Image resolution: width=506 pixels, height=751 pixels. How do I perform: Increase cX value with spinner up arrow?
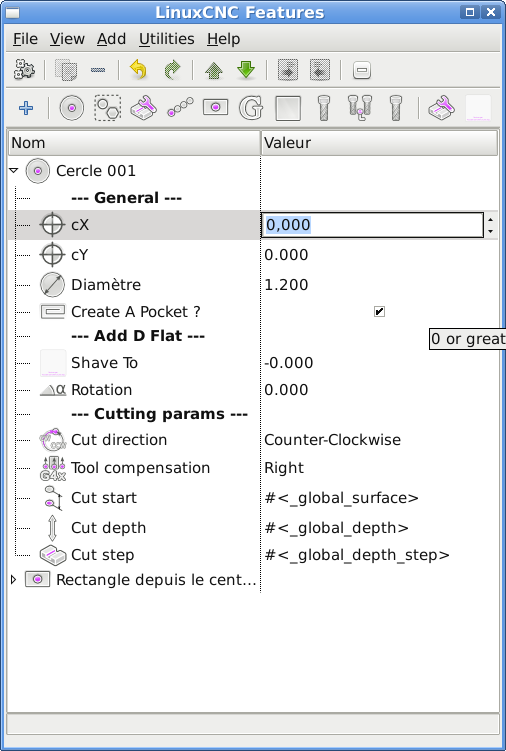pyautogui.click(x=490, y=220)
